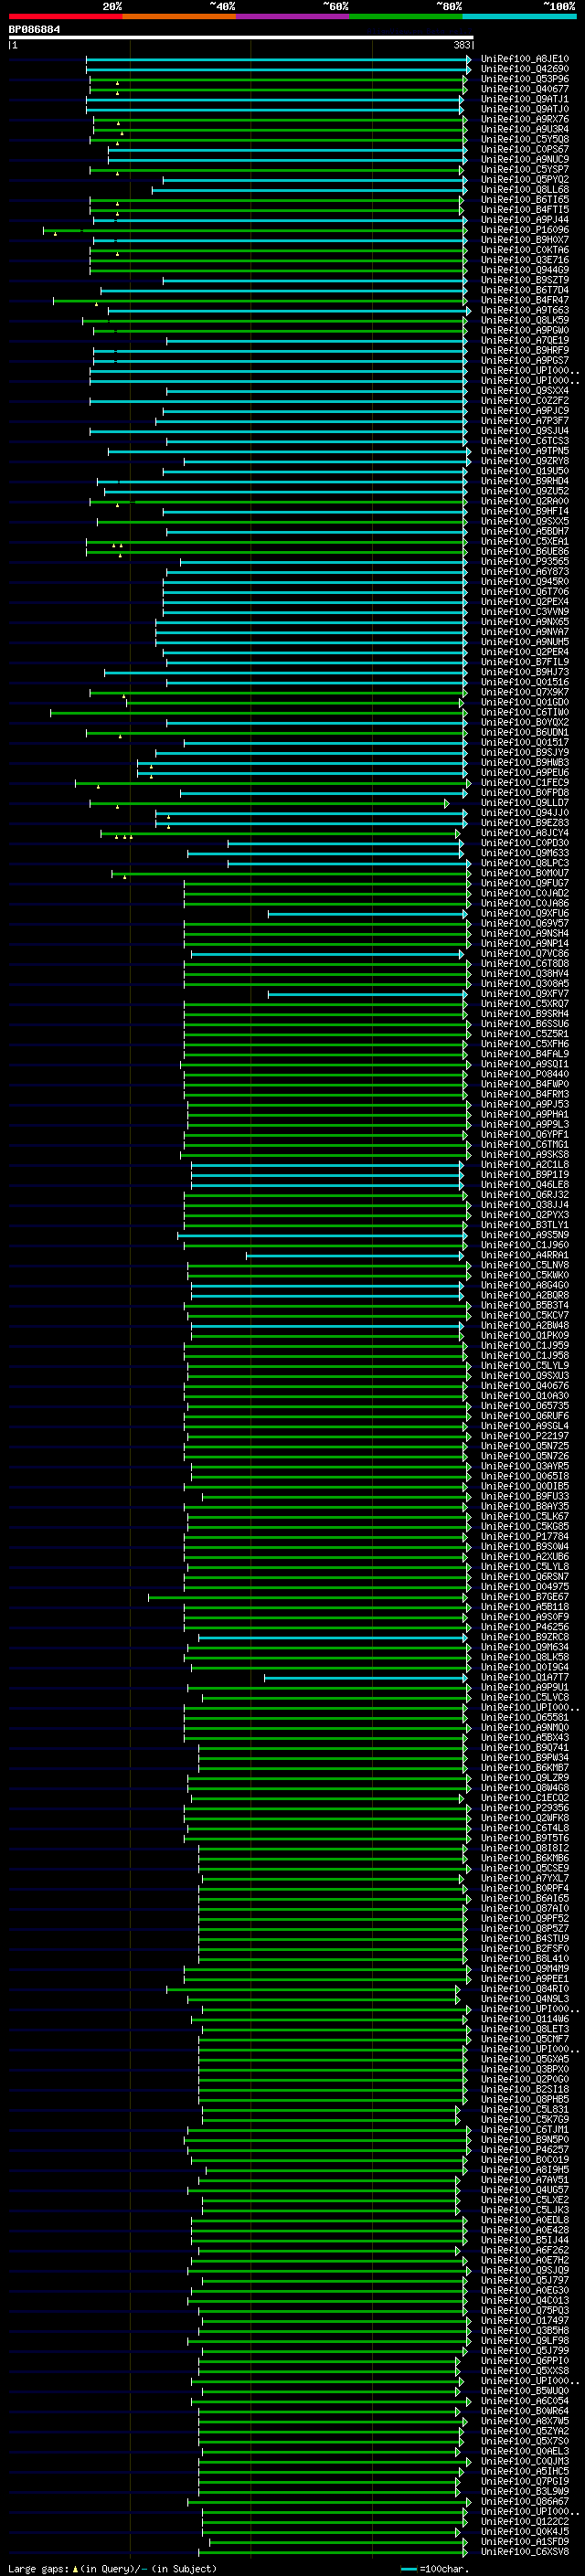
Task: Click the UniRef100_Q3E716 label
Action: (524, 260)
